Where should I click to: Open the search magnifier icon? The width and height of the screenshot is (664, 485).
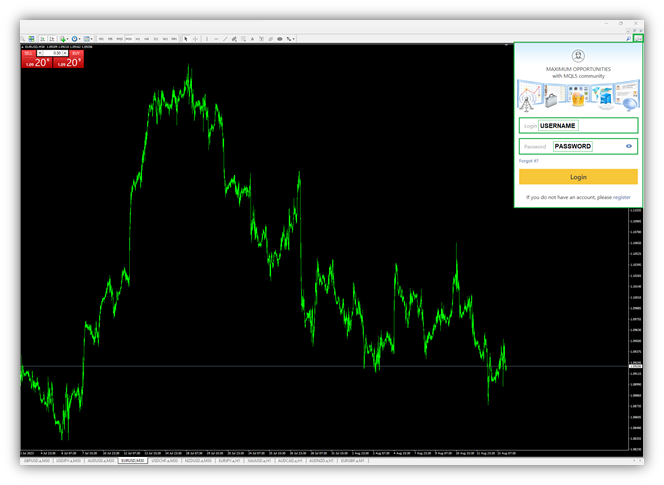(x=627, y=38)
